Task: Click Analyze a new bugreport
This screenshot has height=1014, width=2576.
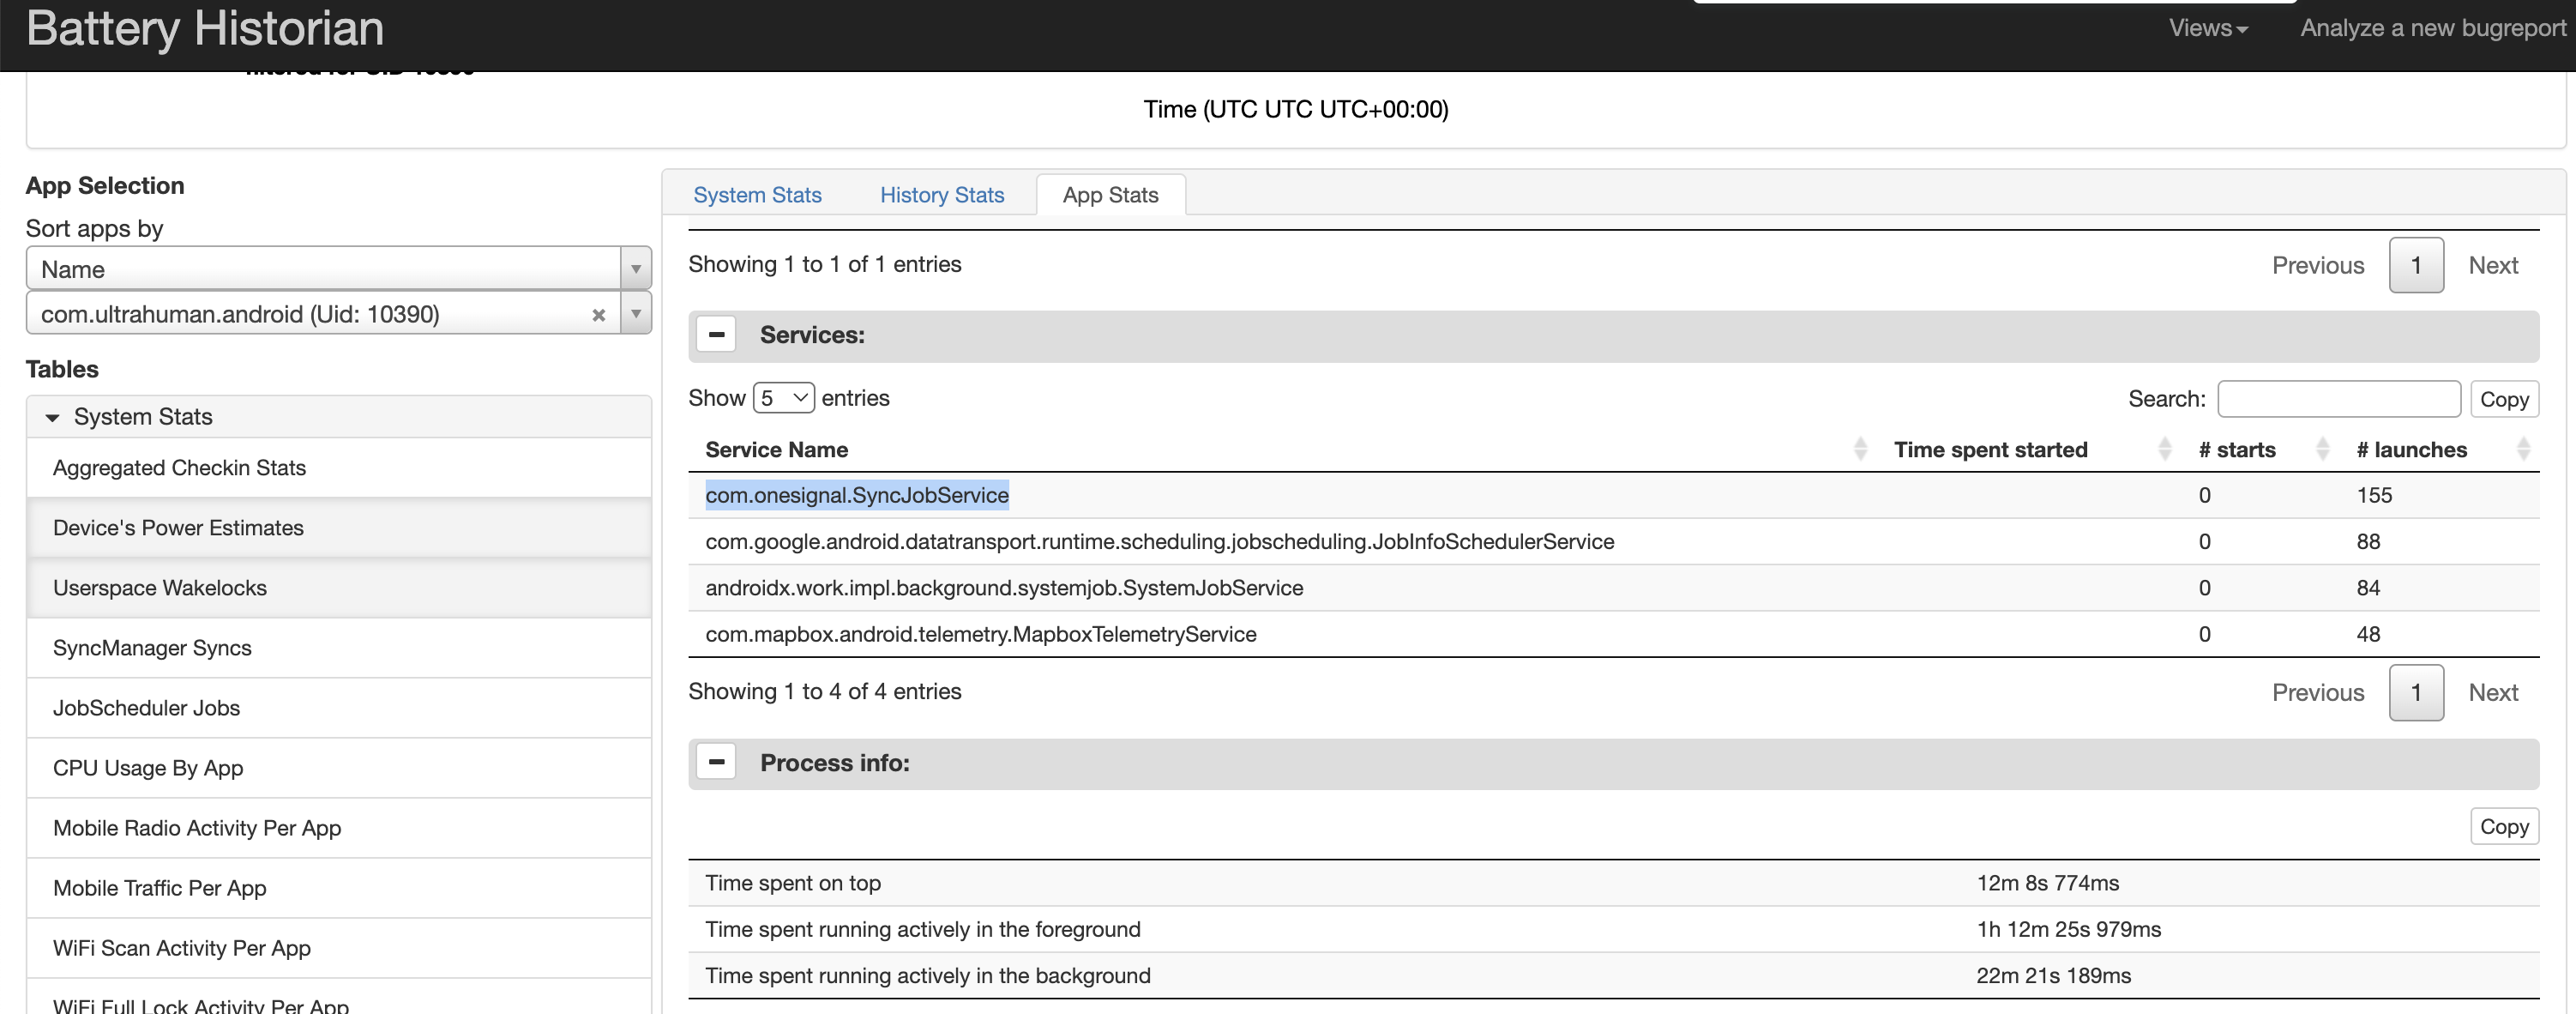Action: (2433, 28)
